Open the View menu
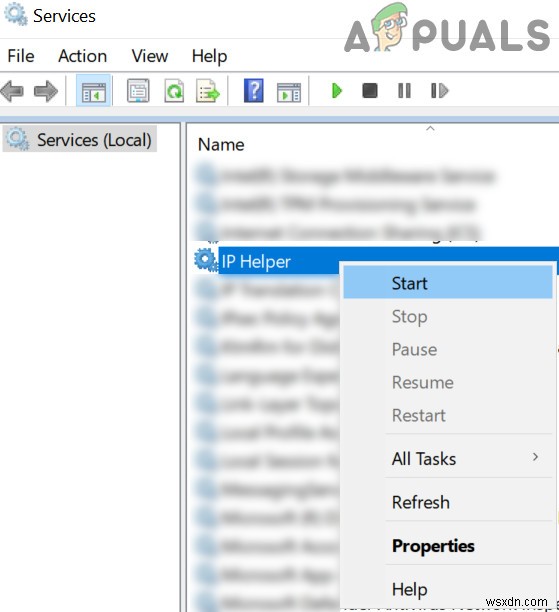 tap(150, 56)
